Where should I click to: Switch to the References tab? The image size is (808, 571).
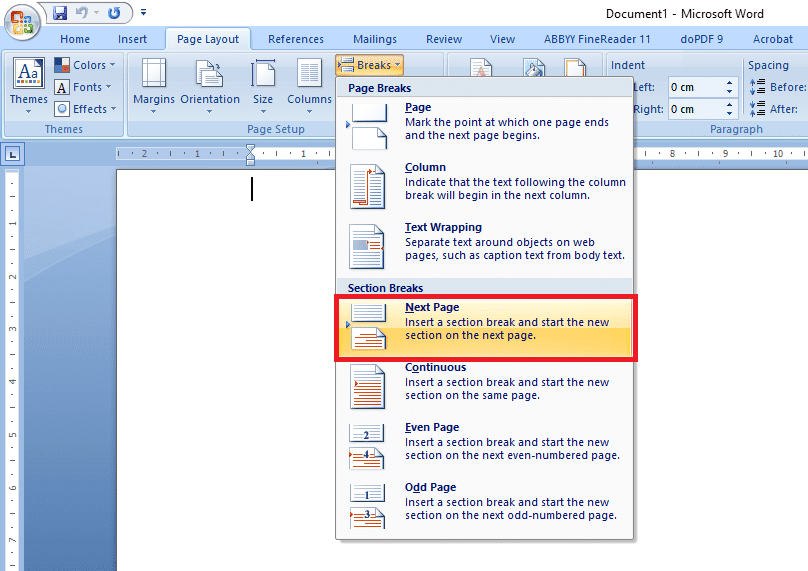pyautogui.click(x=296, y=39)
